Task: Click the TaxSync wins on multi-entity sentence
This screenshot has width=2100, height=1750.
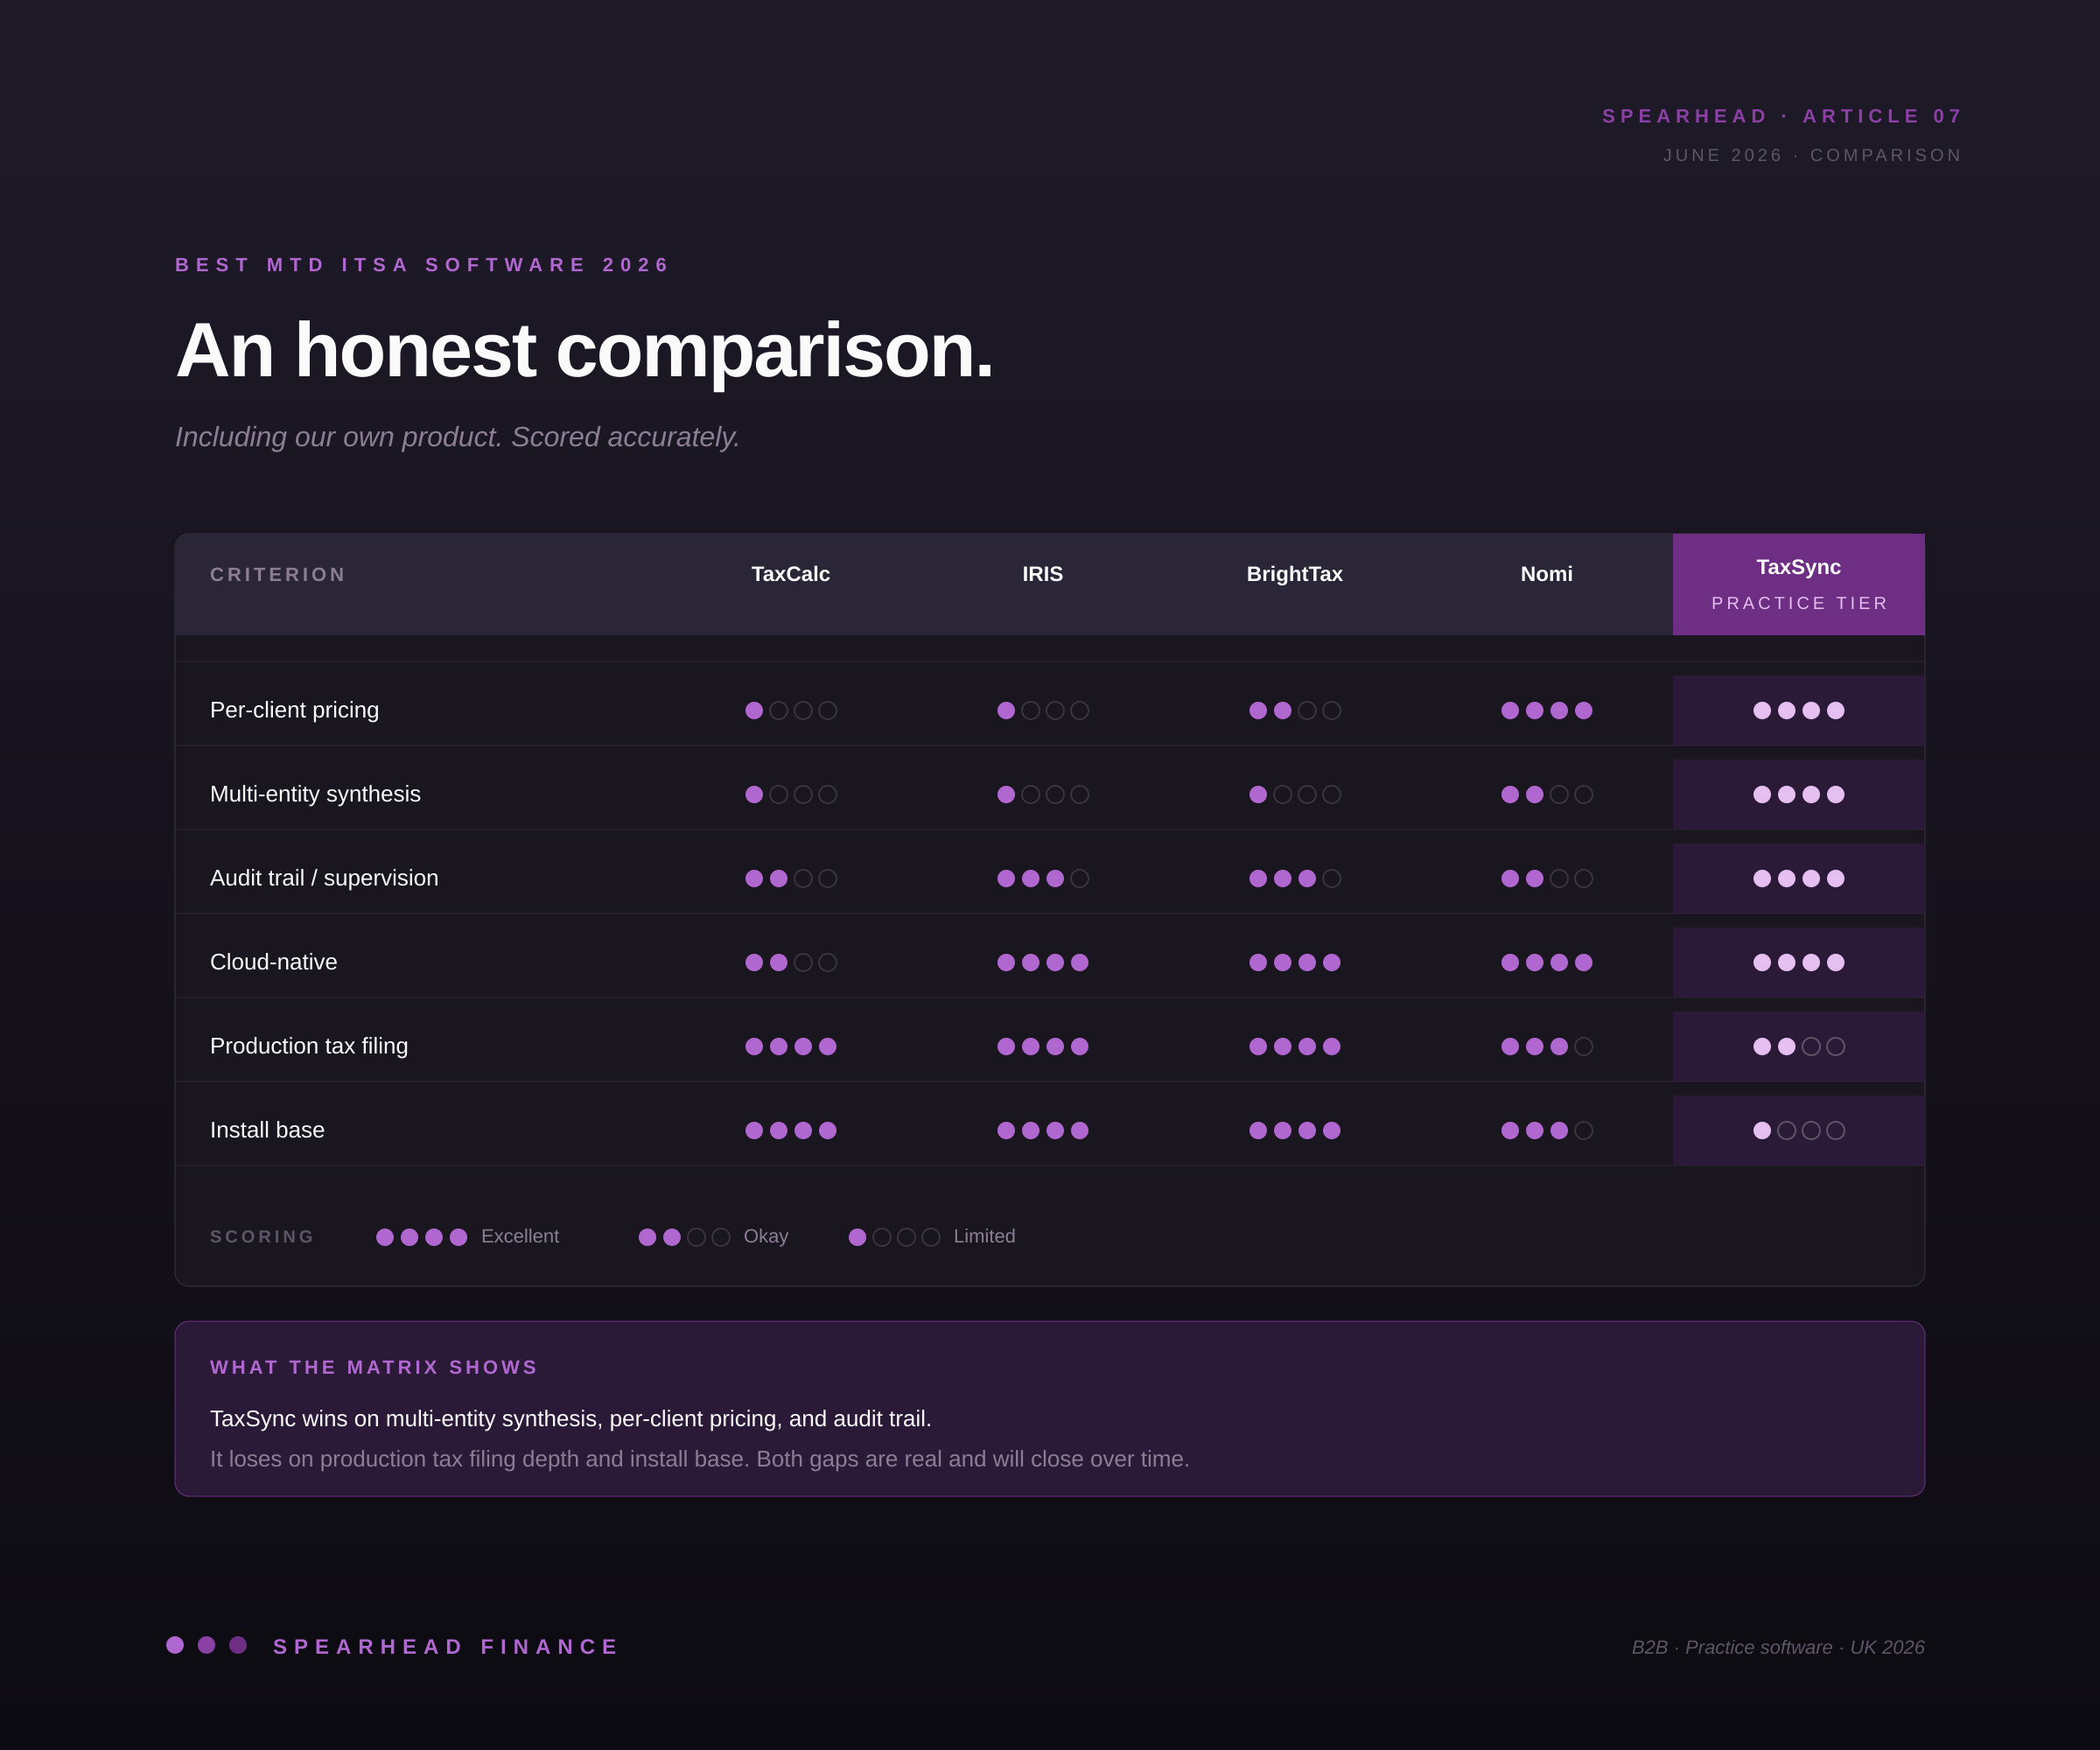Action: tap(570, 1419)
